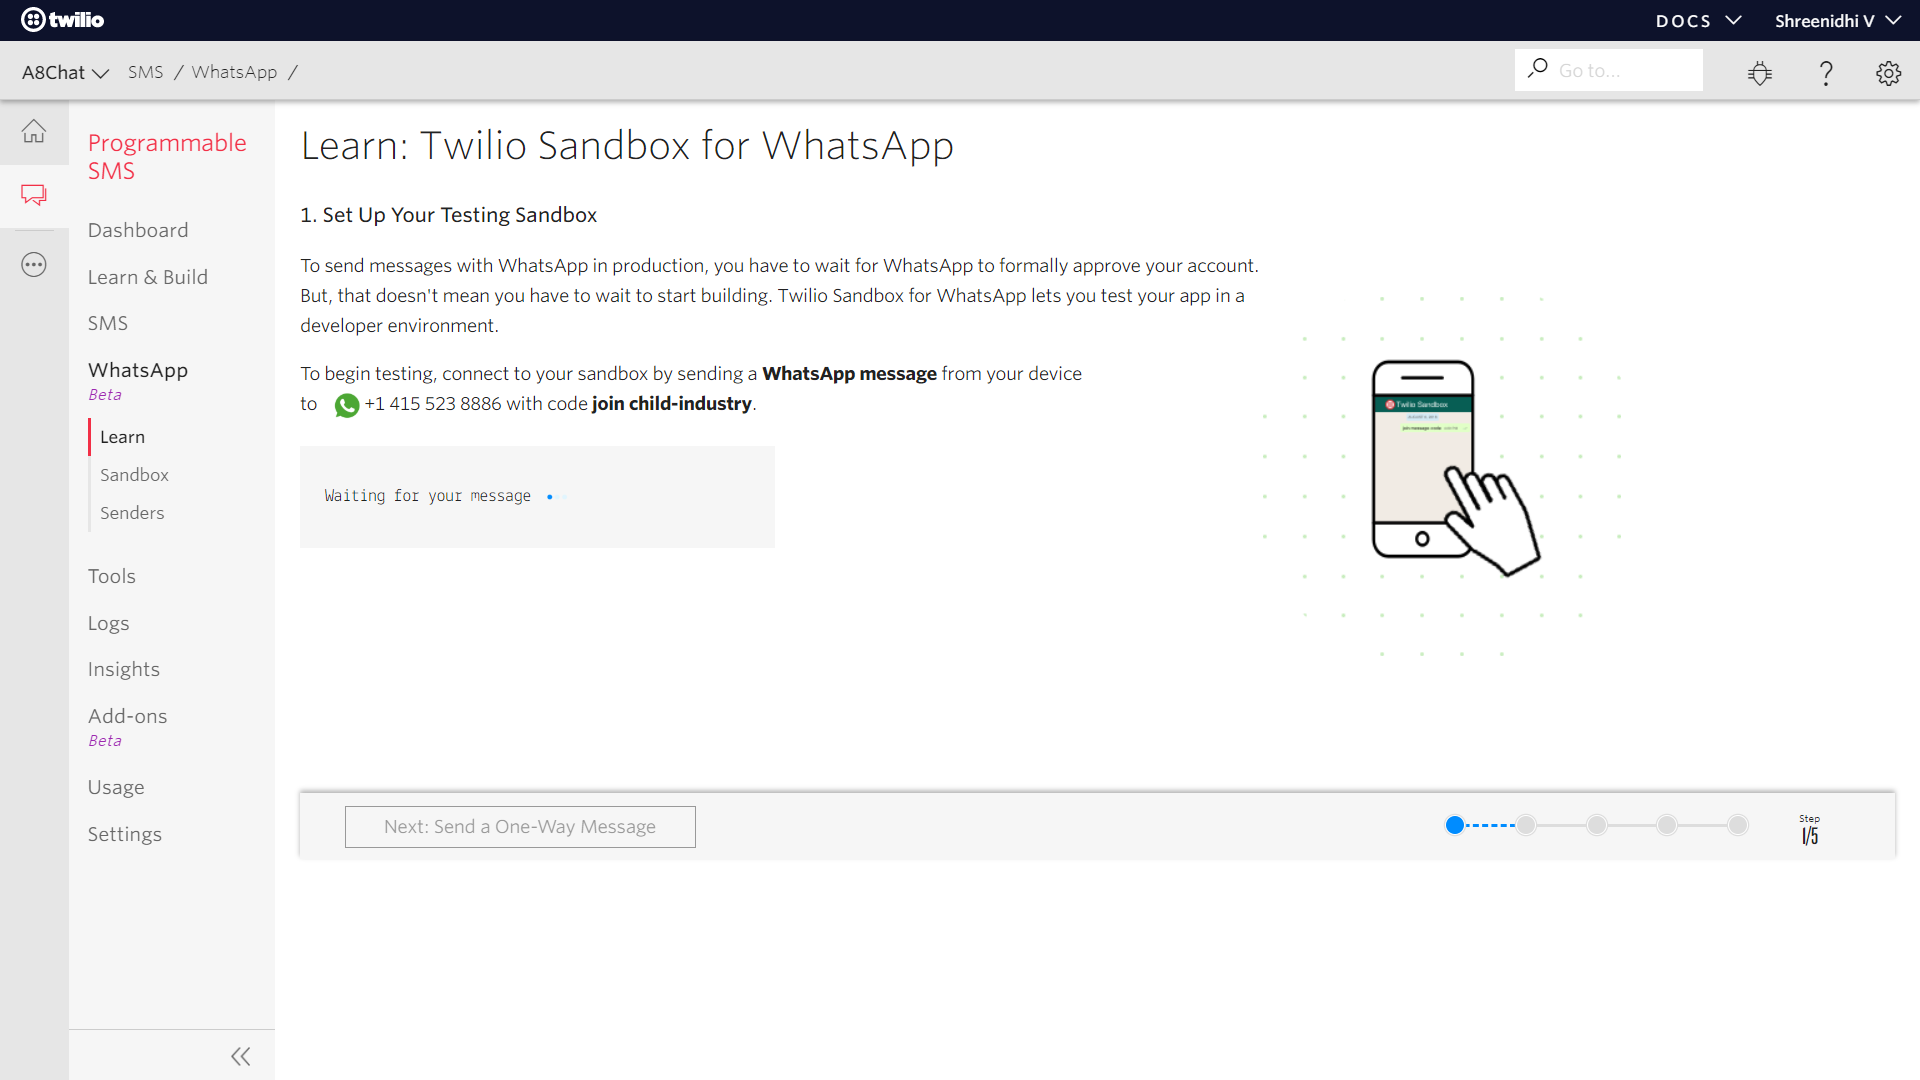Click the WhatsApp breadcrumb link
Viewport: 1920px width, 1080px height.
(234, 72)
